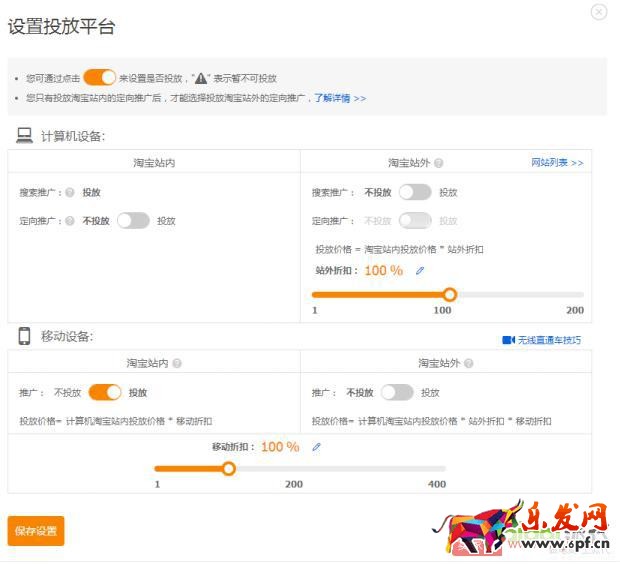Toggle mobile 淘宝站内 推广 switch
Screen dimensions: 620x564
click(x=105, y=392)
